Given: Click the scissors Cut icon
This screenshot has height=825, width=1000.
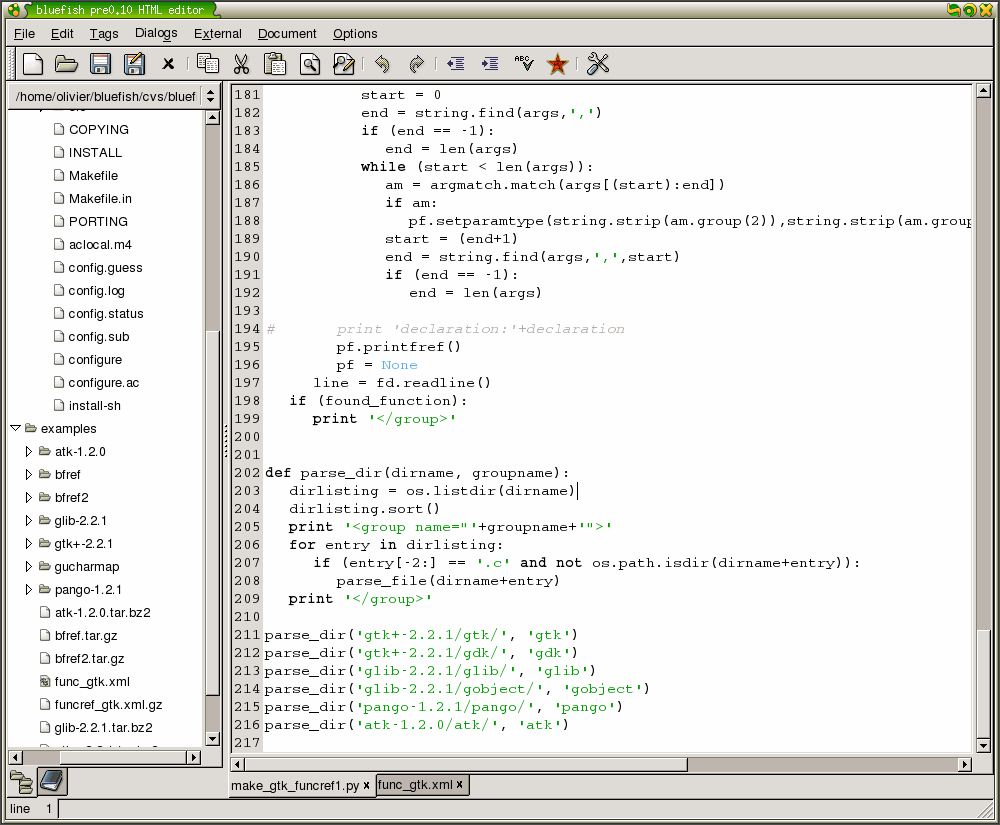Looking at the screenshot, I should tap(241, 64).
